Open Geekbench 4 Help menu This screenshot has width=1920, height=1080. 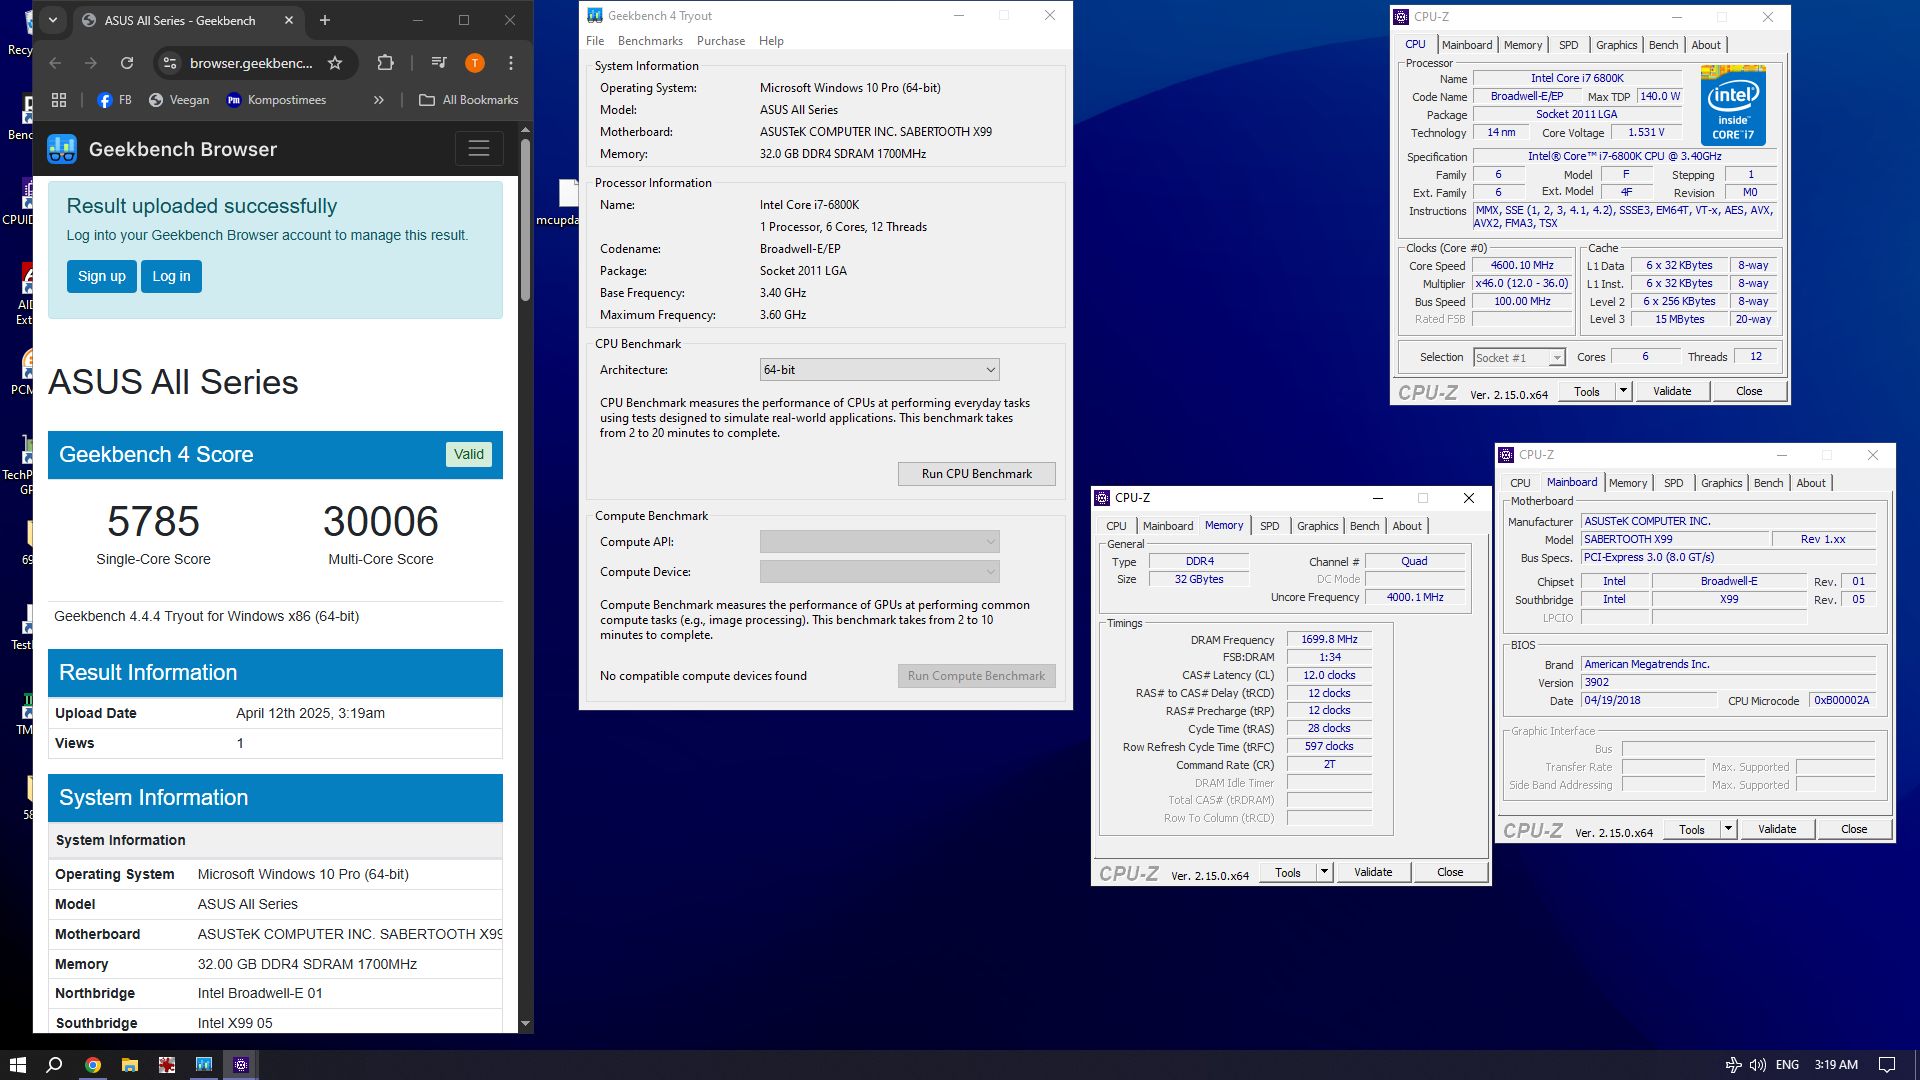click(x=771, y=41)
